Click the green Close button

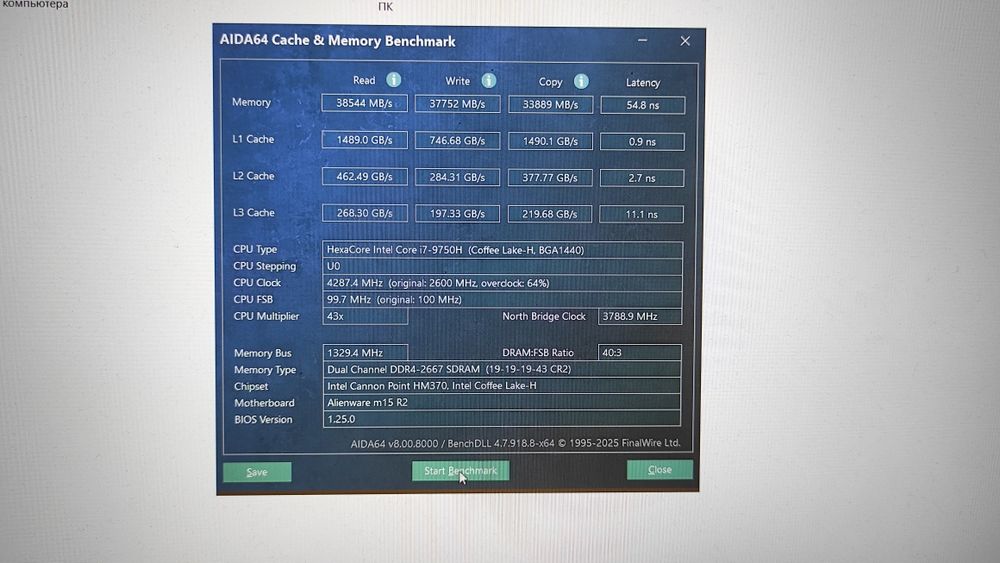tap(659, 469)
